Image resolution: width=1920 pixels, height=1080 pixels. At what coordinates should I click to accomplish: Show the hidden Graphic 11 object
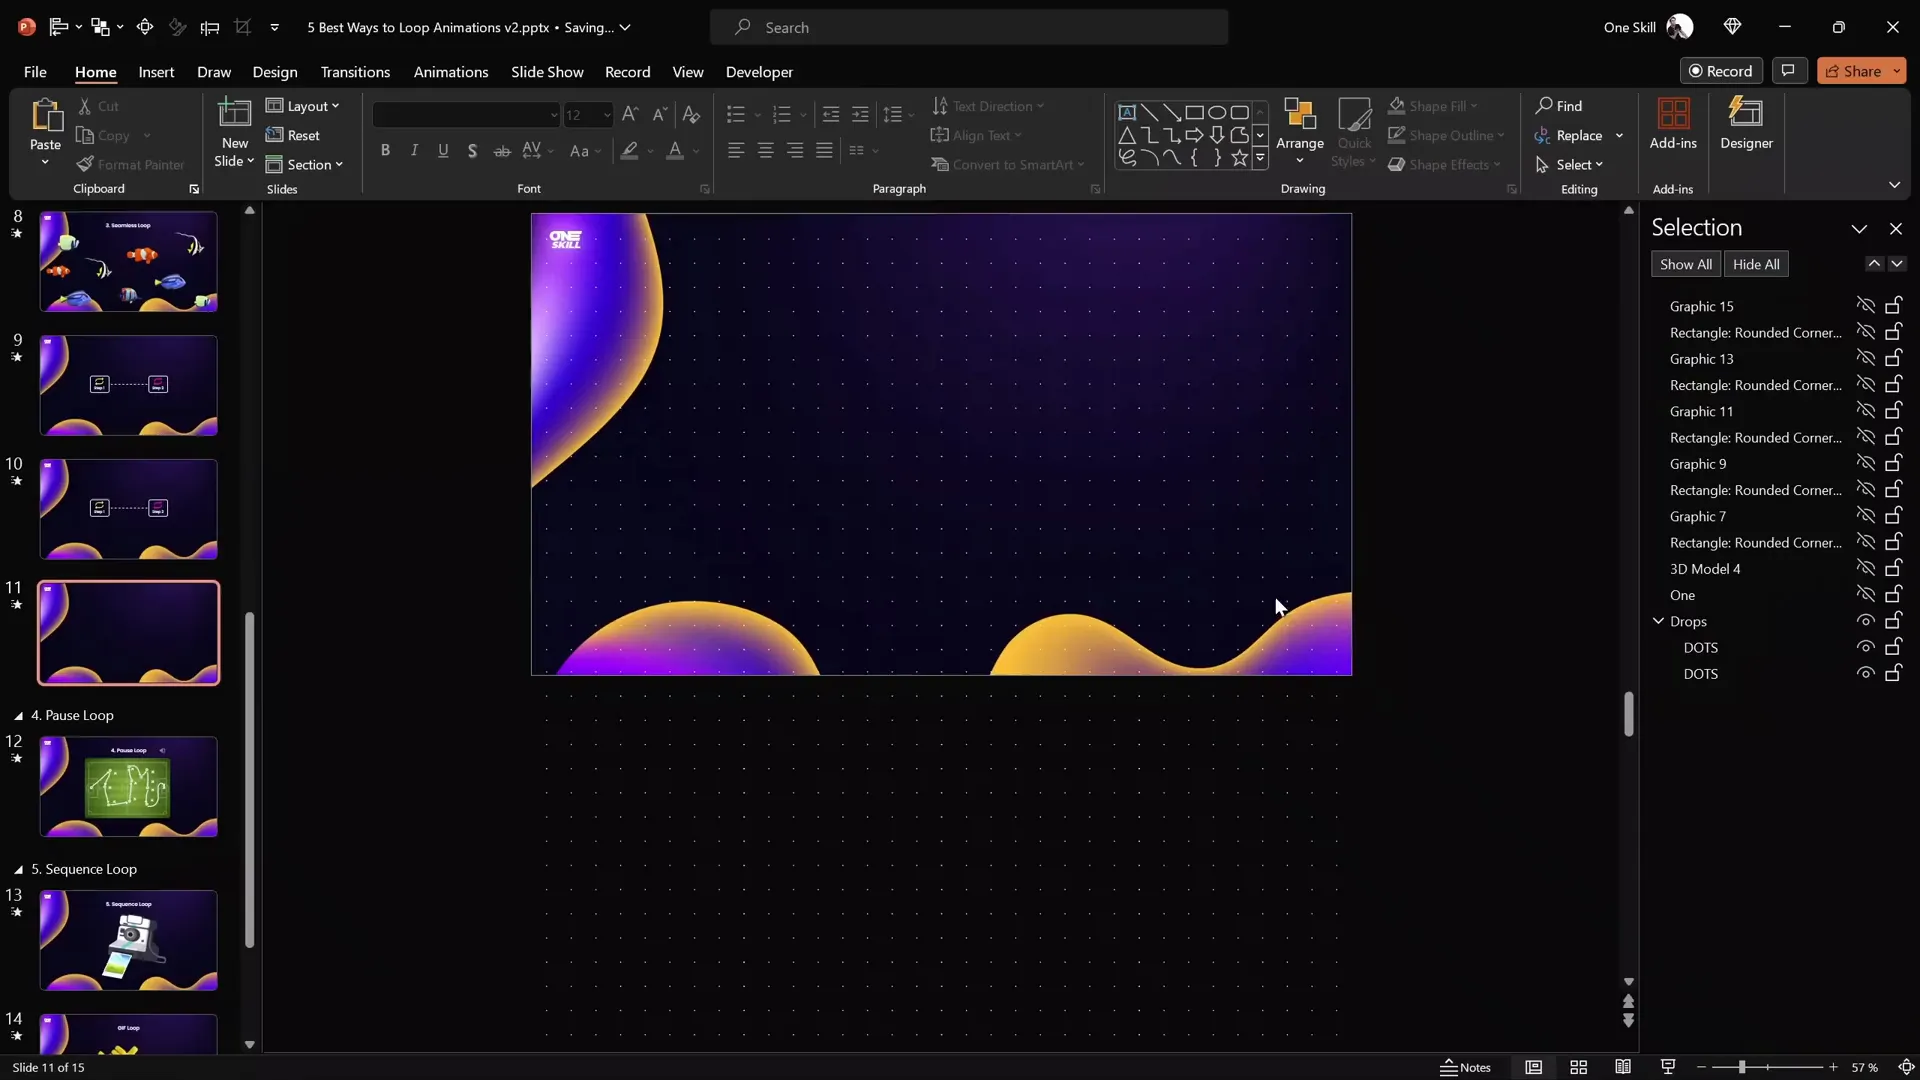click(x=1865, y=410)
